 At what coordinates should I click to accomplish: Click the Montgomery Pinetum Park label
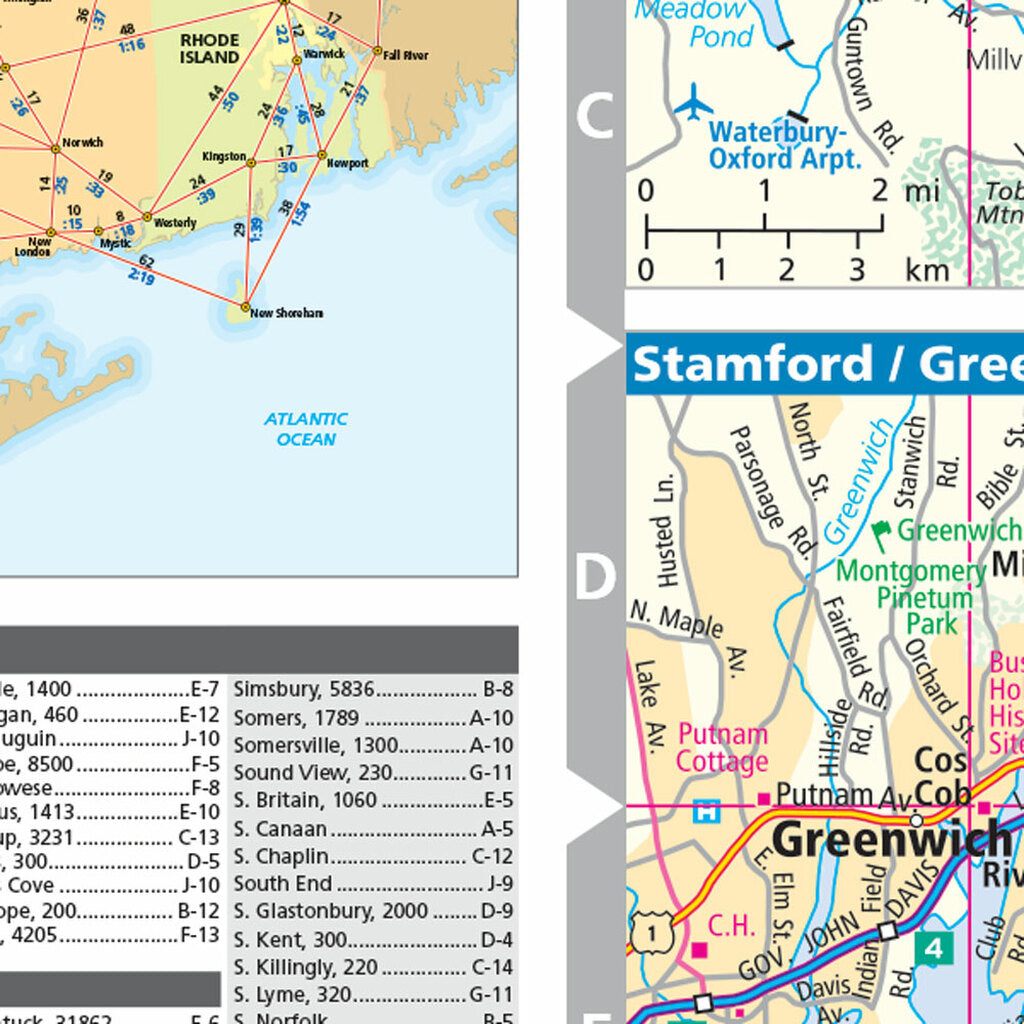[912, 597]
